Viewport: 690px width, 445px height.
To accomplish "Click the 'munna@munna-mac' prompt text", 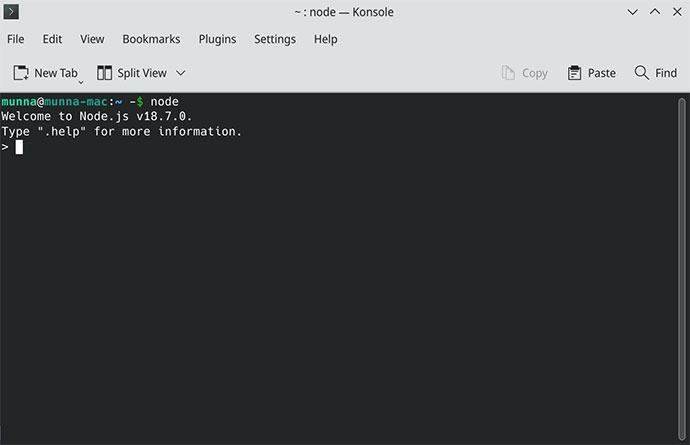I will click(x=55, y=102).
